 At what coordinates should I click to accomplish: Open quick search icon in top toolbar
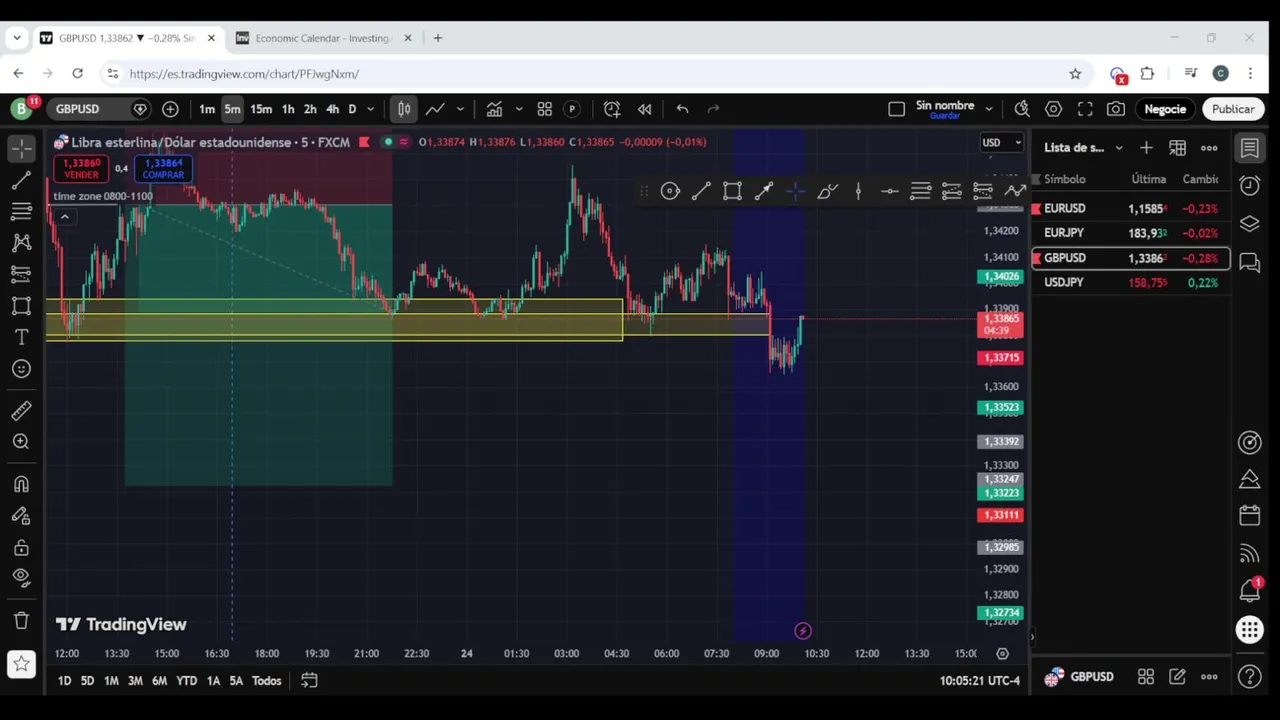[x=1021, y=109]
